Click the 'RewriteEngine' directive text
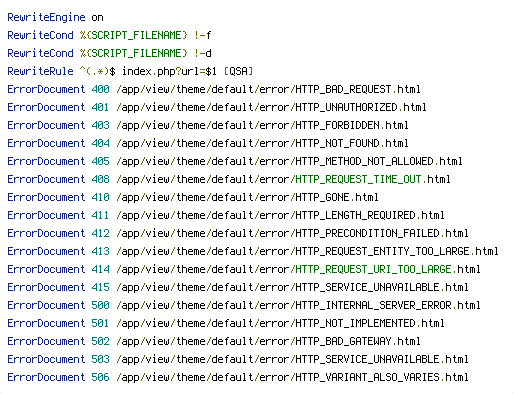Image resolution: width=514 pixels, height=394 pixels. pos(46,17)
